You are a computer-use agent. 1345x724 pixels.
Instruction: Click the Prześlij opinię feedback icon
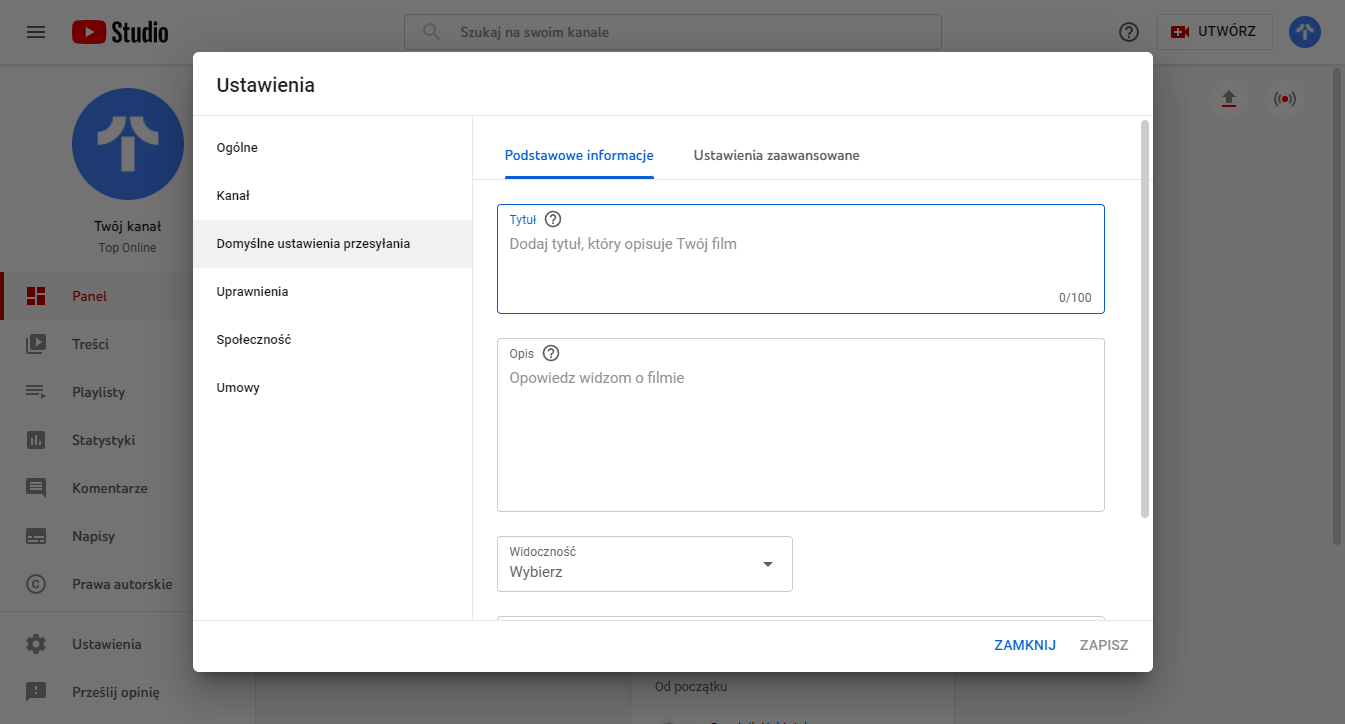(36, 692)
